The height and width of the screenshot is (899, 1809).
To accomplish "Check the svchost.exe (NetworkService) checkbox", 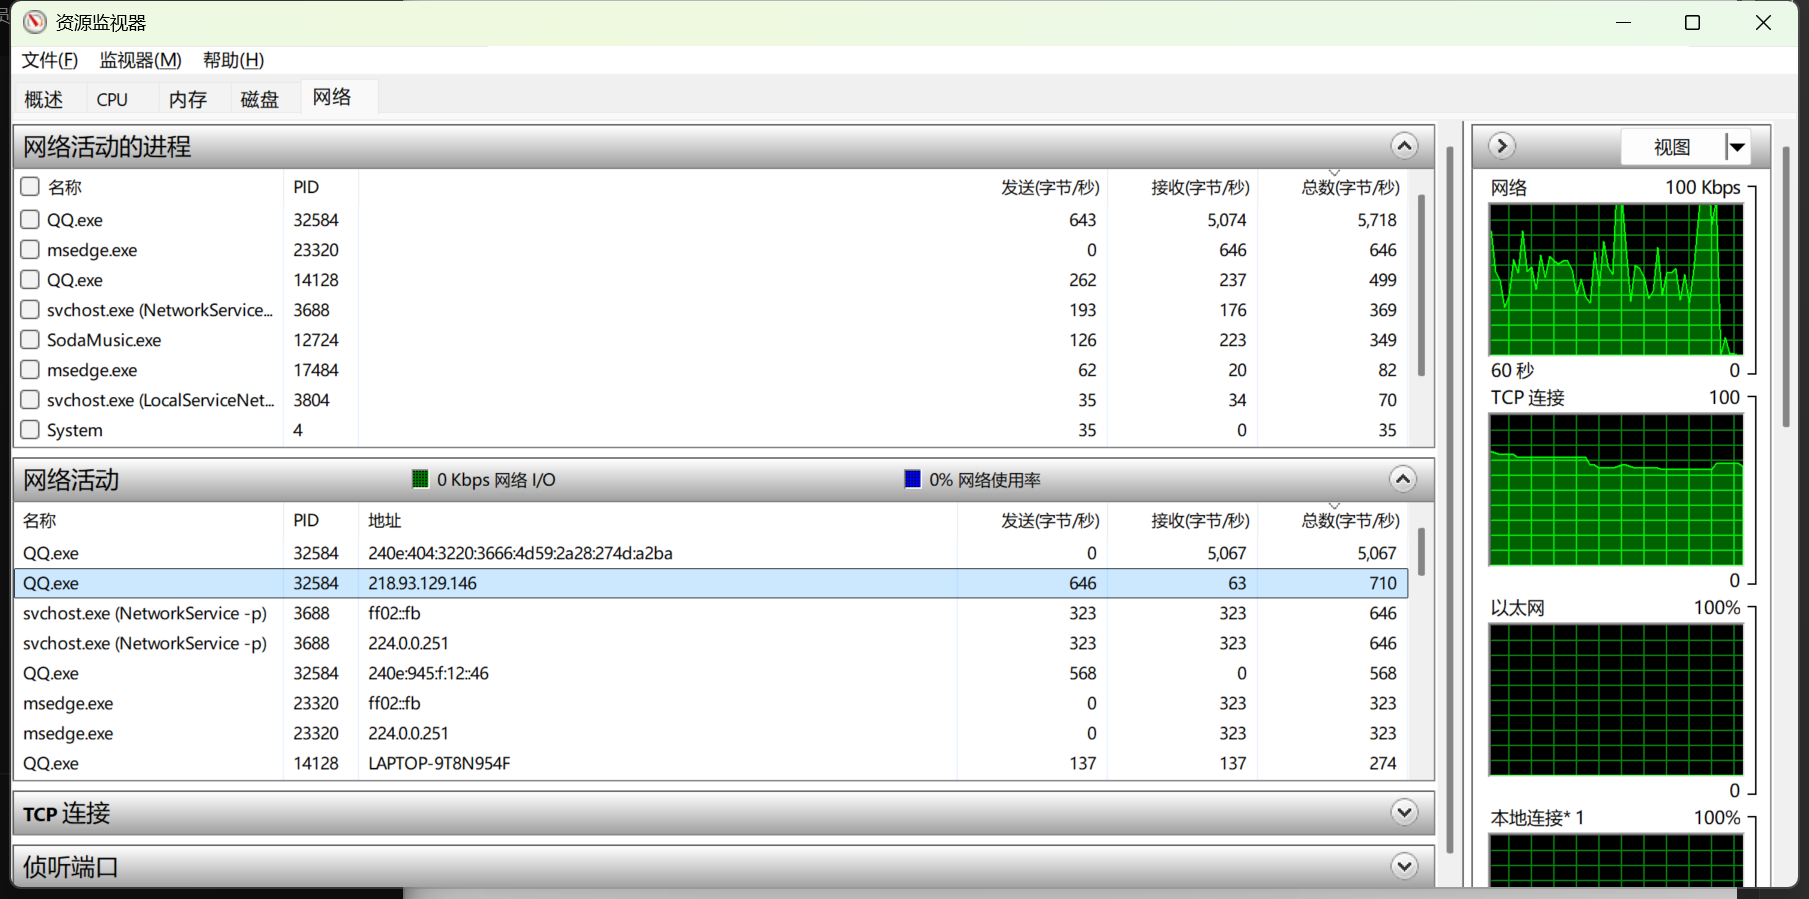I will pos(30,310).
